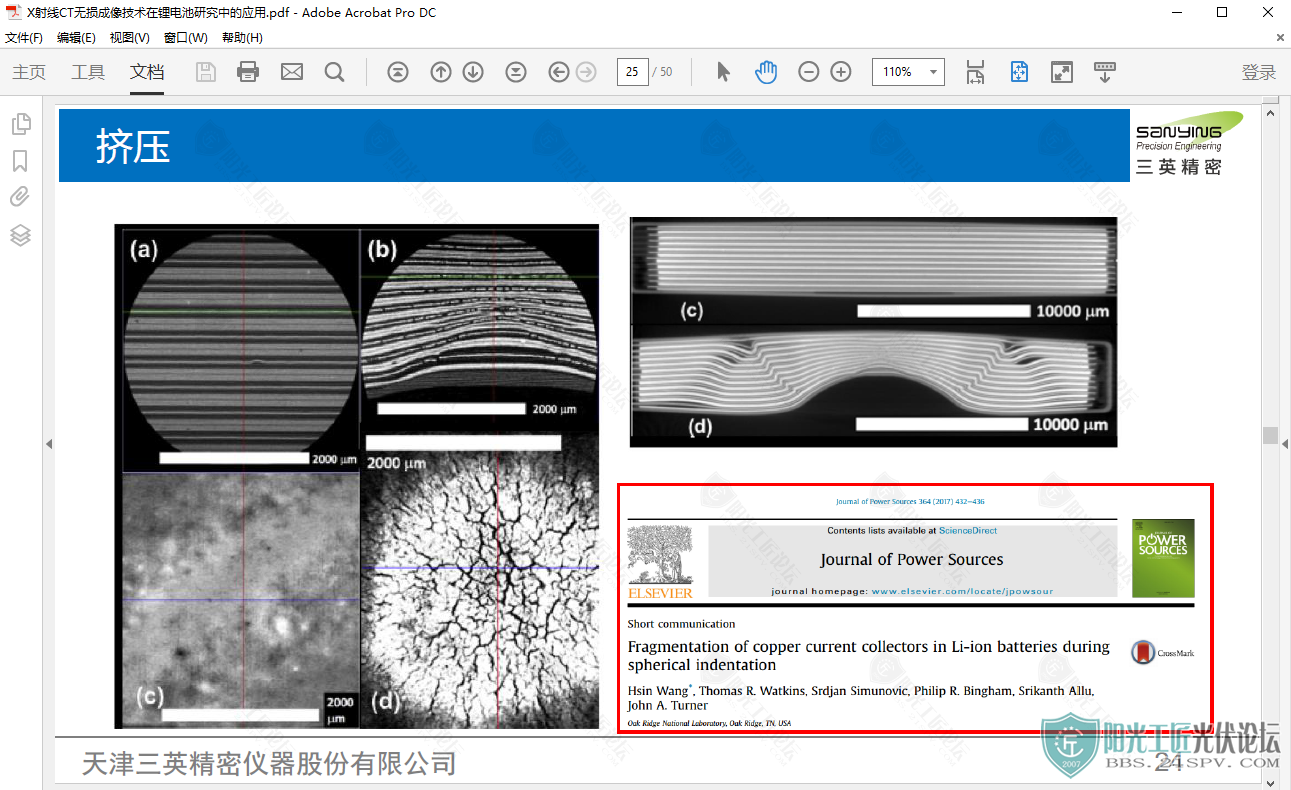
Task: Open the Bookmarks panel
Action: pyautogui.click(x=20, y=161)
